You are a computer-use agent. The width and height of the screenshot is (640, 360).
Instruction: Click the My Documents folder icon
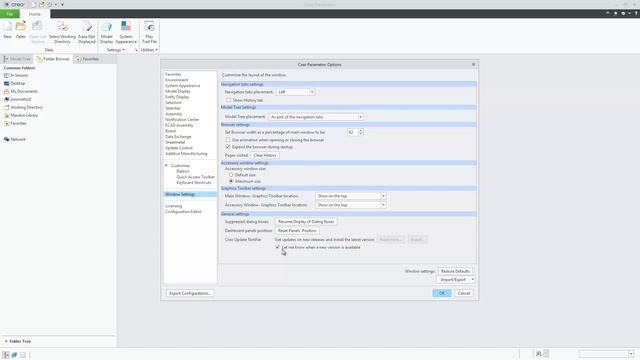7,91
